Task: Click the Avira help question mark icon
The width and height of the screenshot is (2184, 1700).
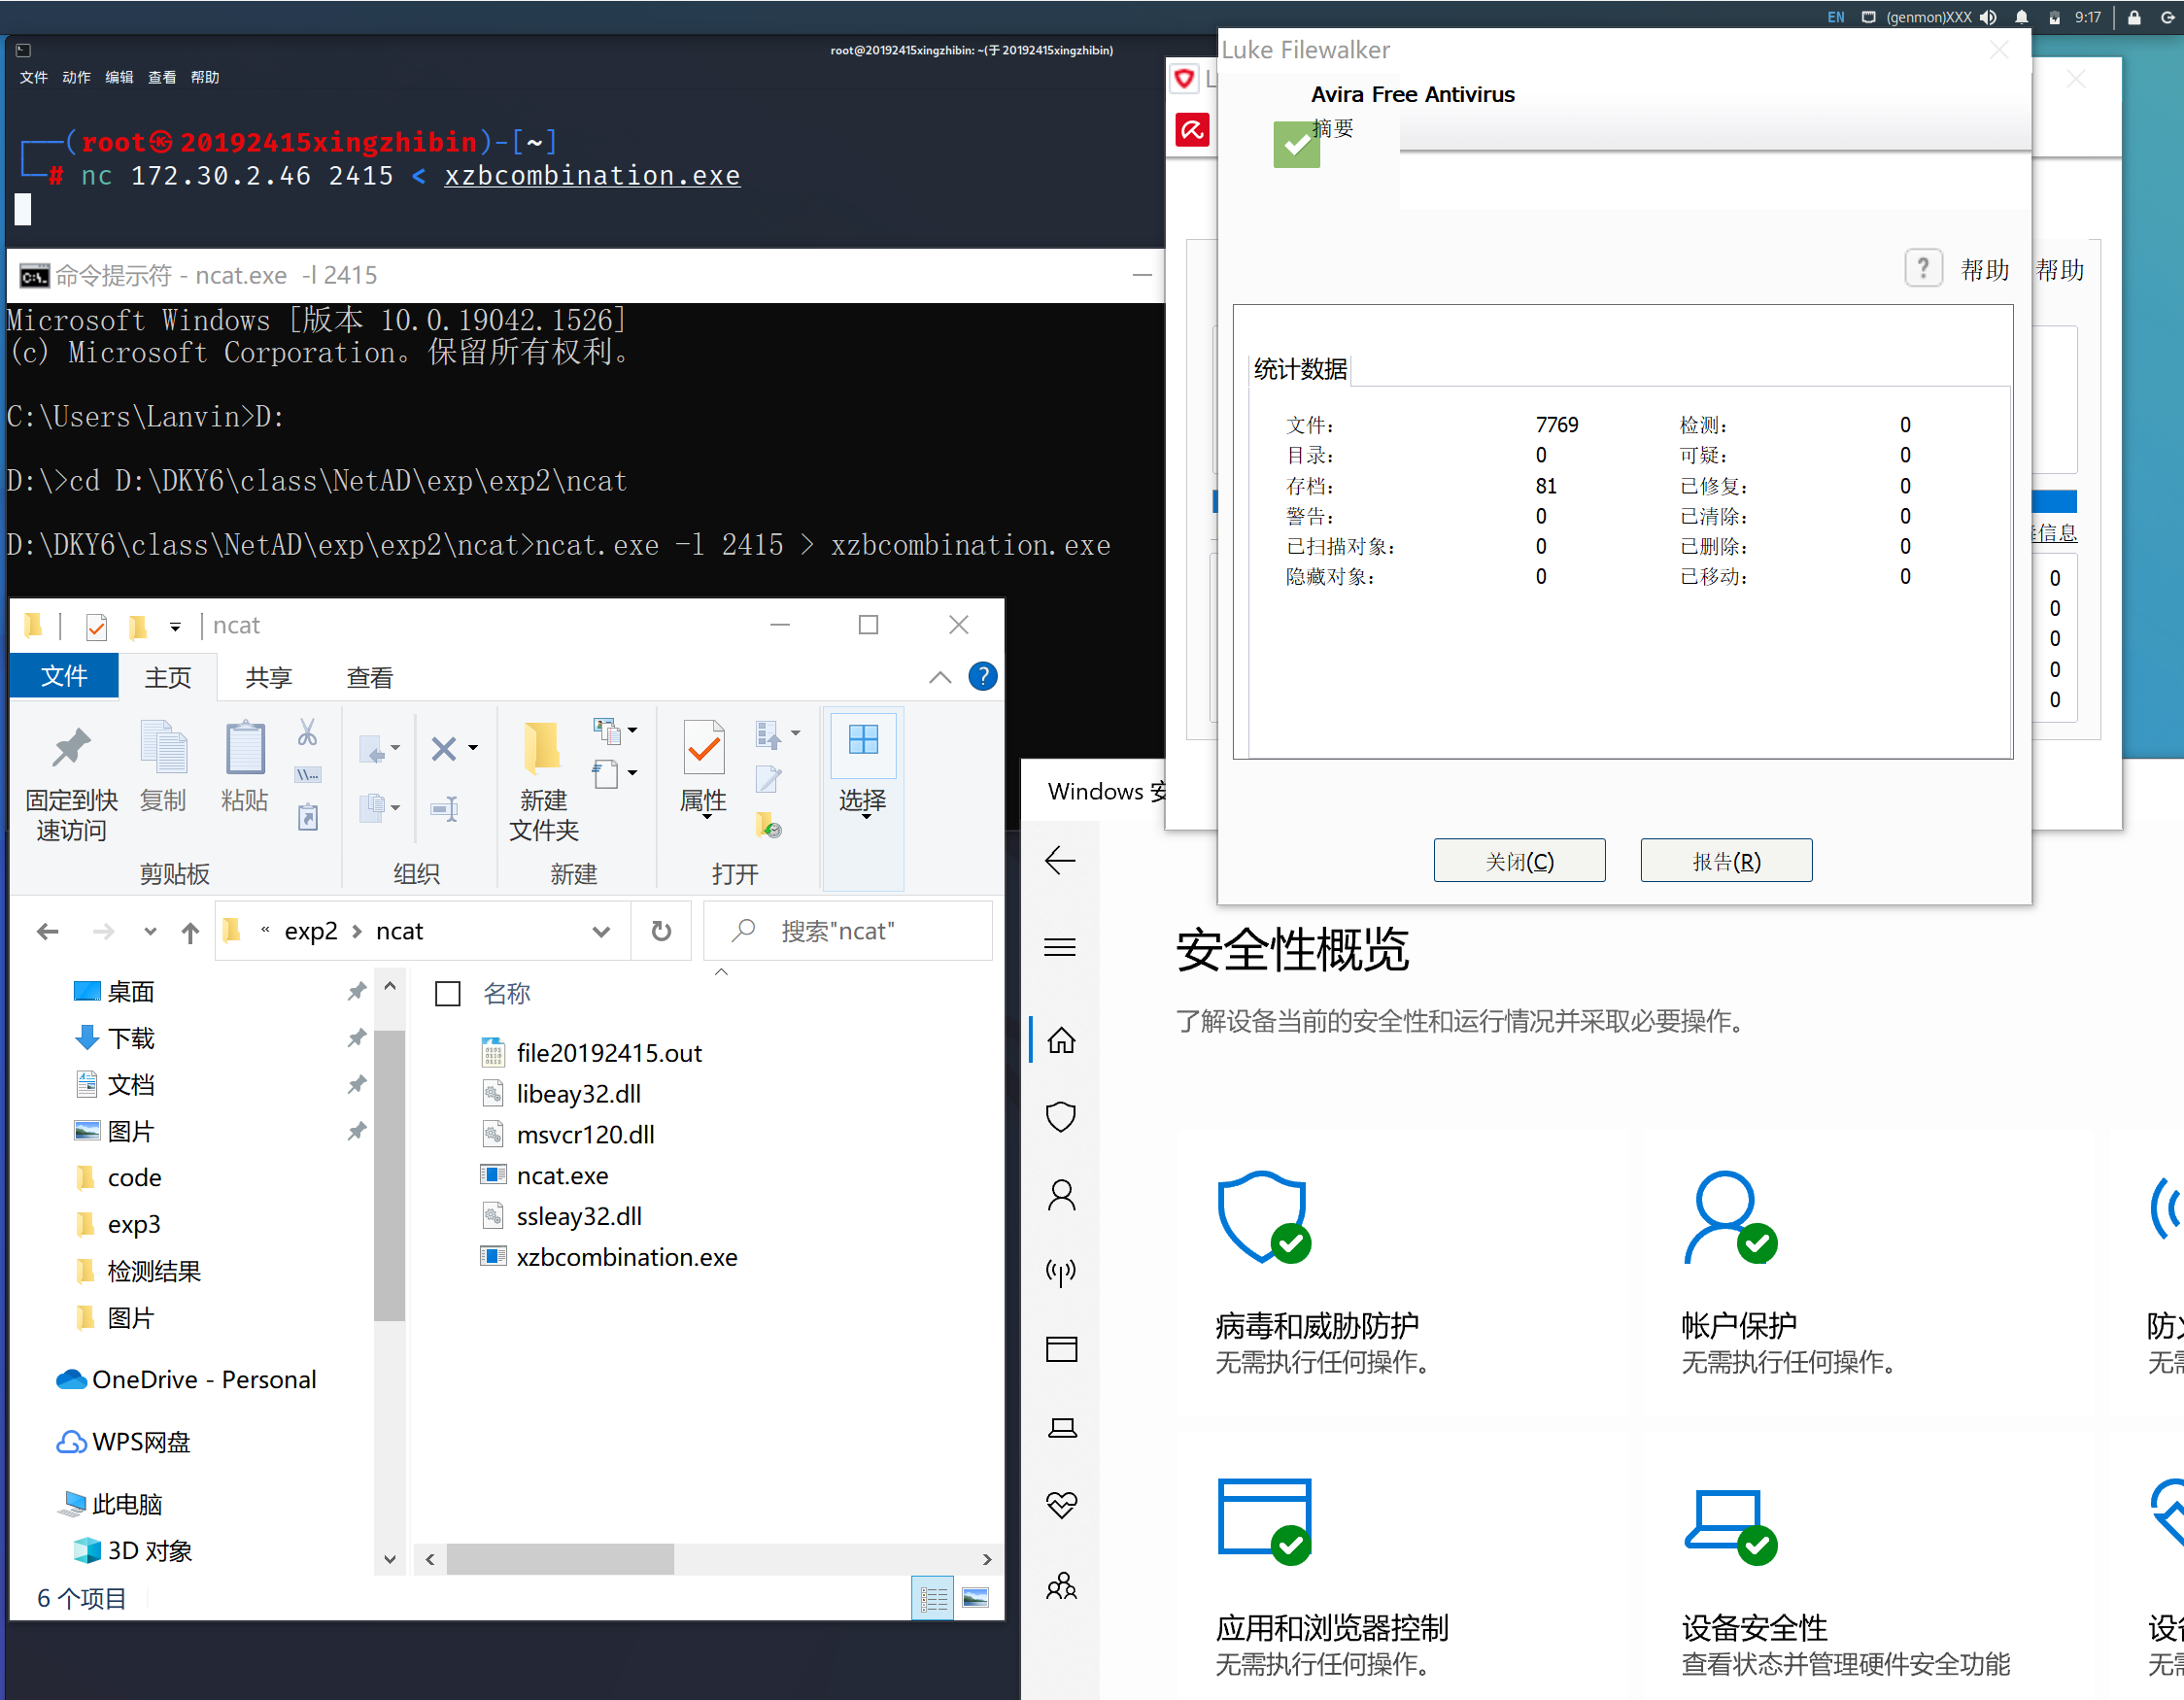Action: (x=1922, y=269)
